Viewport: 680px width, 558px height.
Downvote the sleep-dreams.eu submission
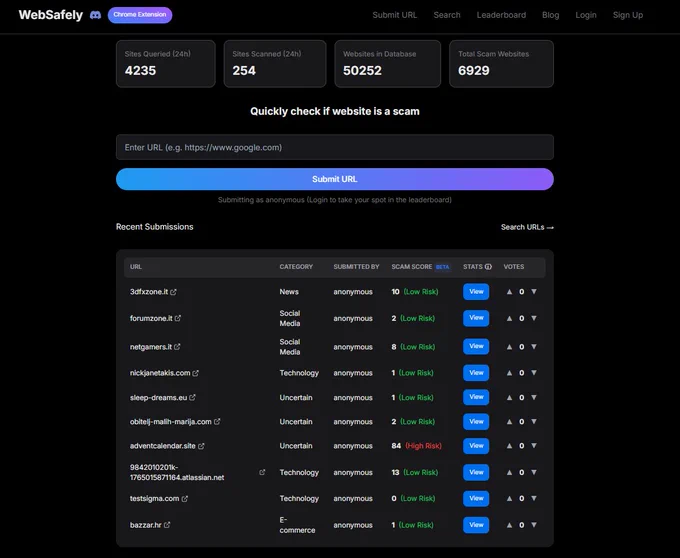coord(534,398)
